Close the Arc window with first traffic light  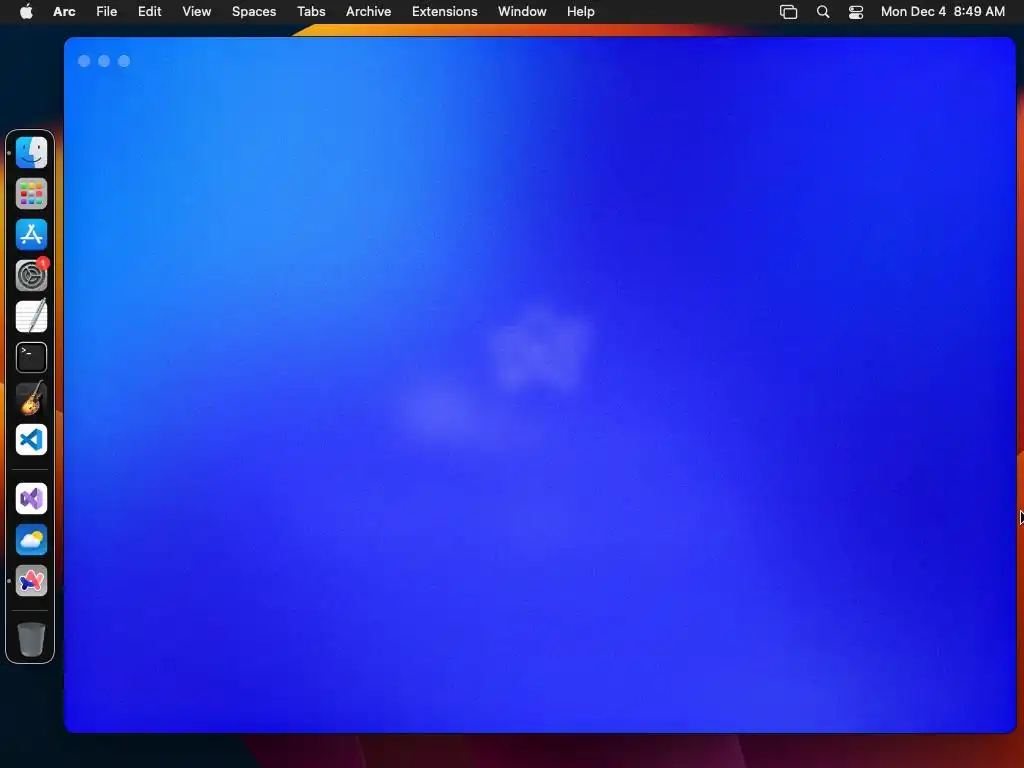(84, 61)
